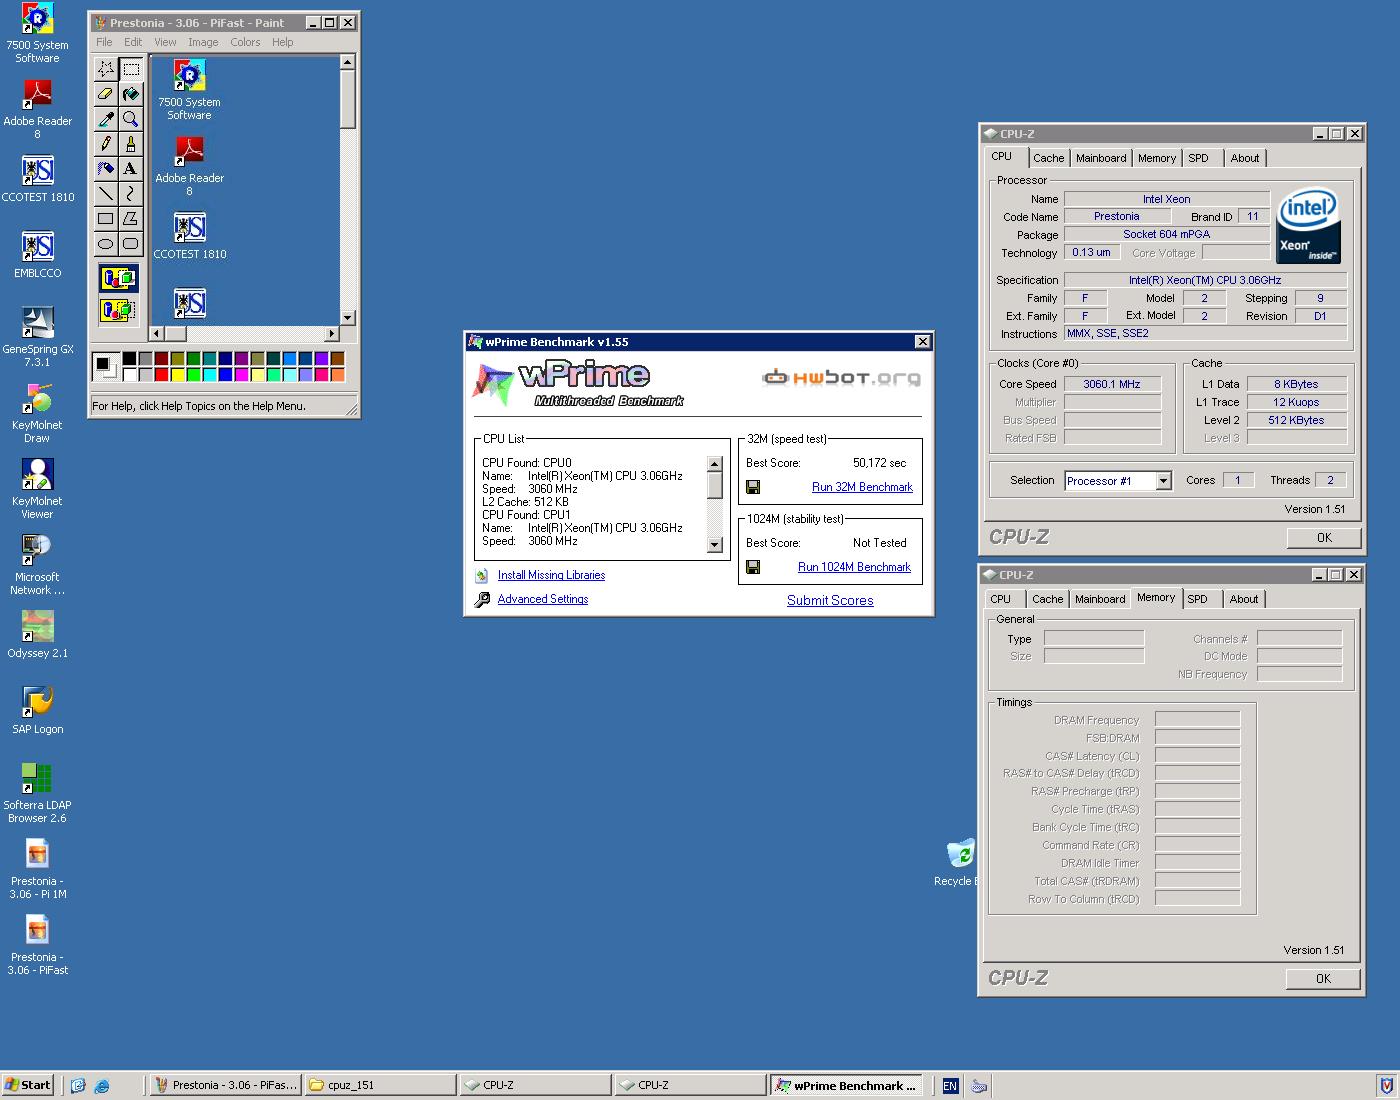The height and width of the screenshot is (1100, 1400).
Task: Open the Help menu in Paint
Action: 283,42
